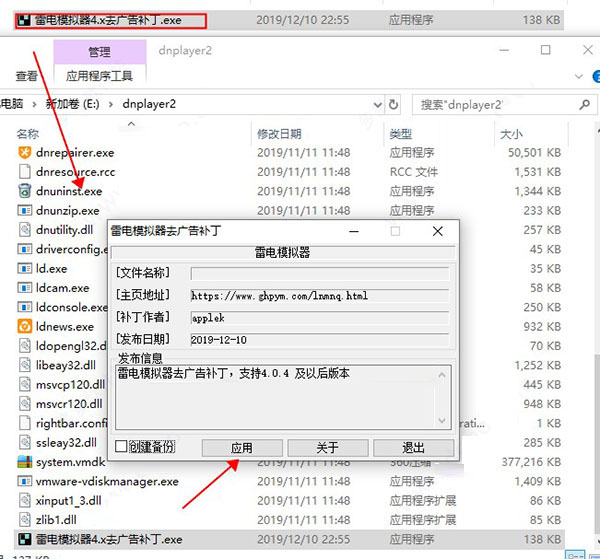Click the 主页地址 URL field
This screenshot has height=559, width=600.
pyautogui.click(x=320, y=295)
